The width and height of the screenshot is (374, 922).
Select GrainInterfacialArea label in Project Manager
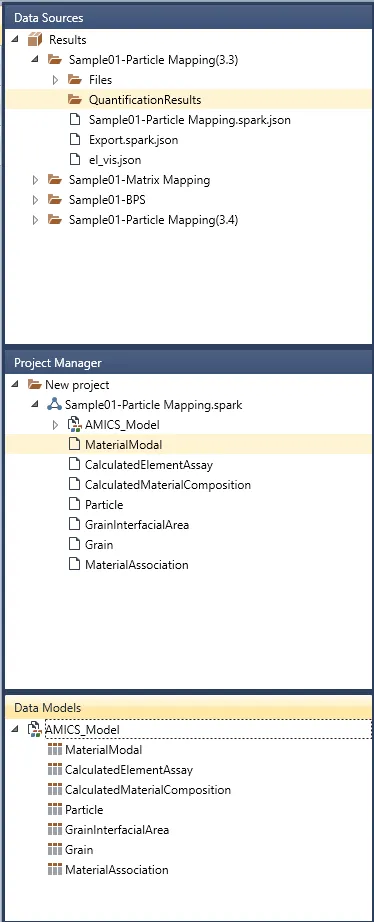click(137, 525)
